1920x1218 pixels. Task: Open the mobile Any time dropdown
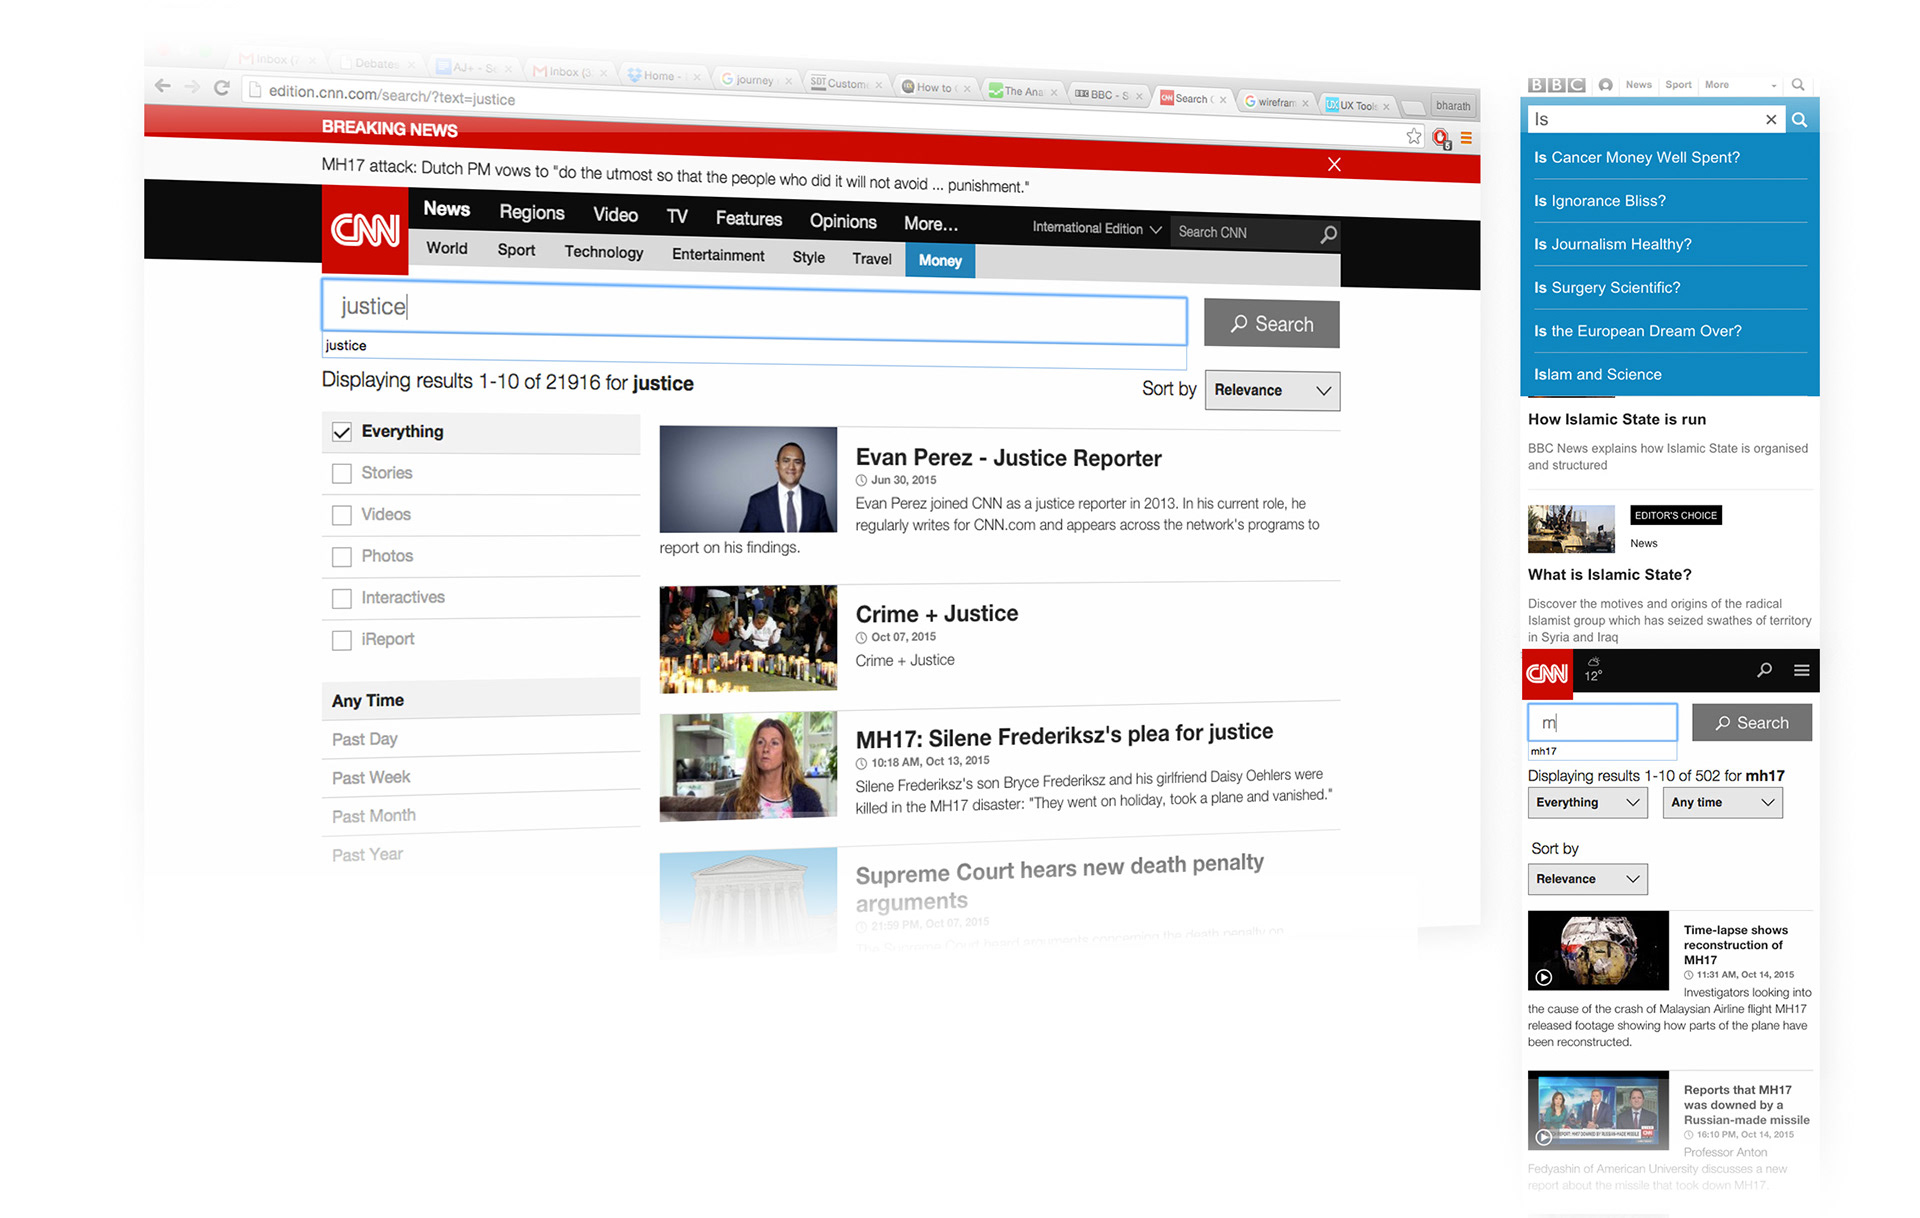(x=1722, y=802)
